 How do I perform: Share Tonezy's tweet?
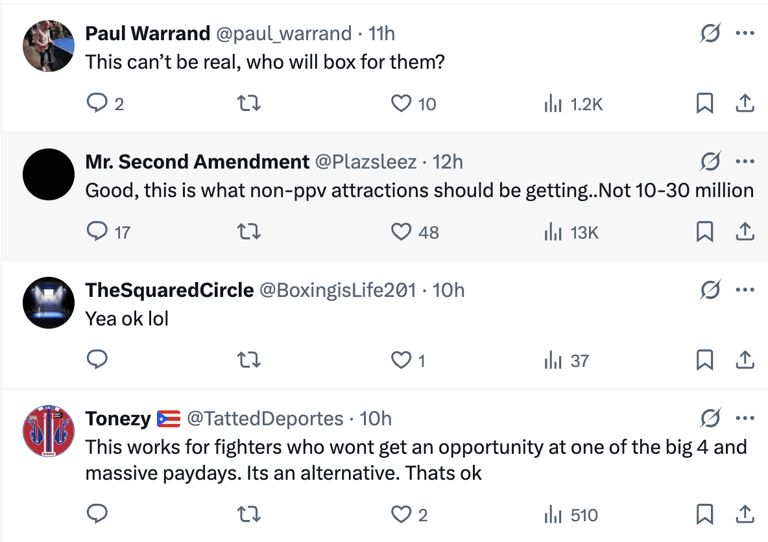(744, 515)
